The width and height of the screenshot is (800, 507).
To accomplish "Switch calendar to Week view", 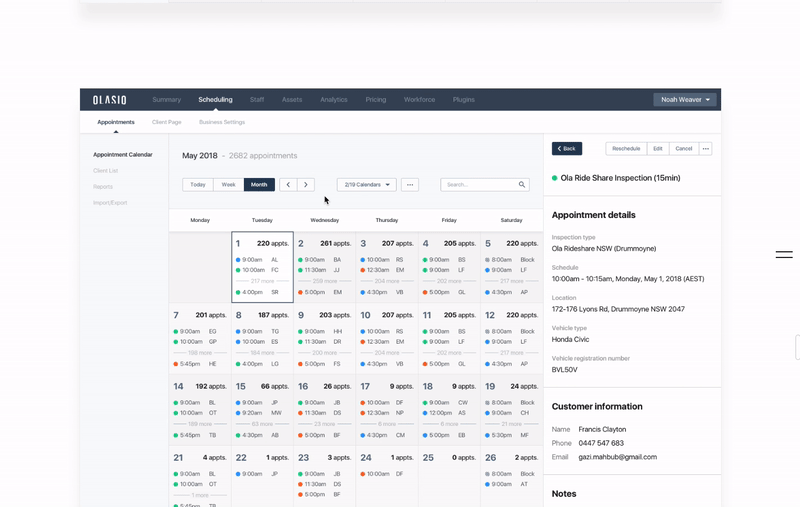I will click(x=228, y=185).
